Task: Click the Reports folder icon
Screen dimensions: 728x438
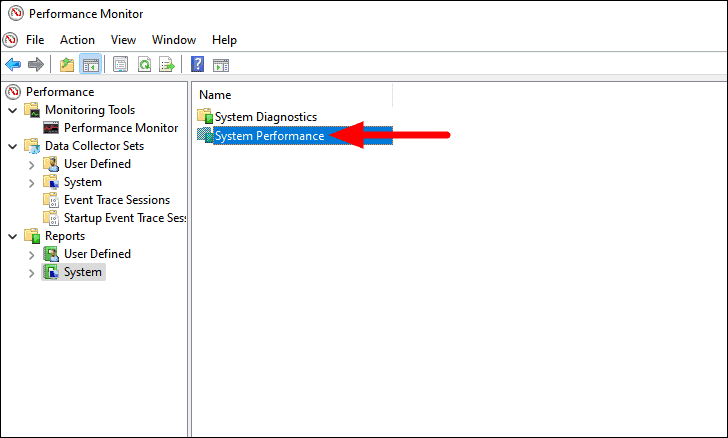Action: click(x=32, y=236)
